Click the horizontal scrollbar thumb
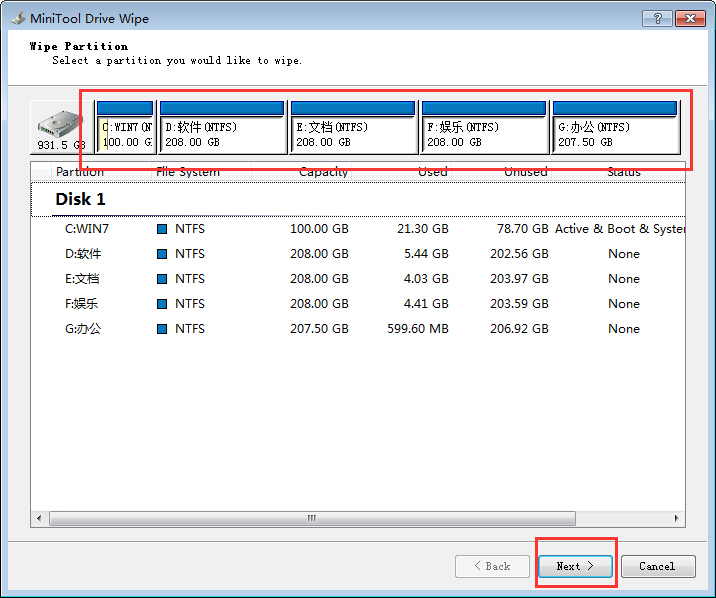Image resolution: width=716 pixels, height=598 pixels. tap(312, 518)
